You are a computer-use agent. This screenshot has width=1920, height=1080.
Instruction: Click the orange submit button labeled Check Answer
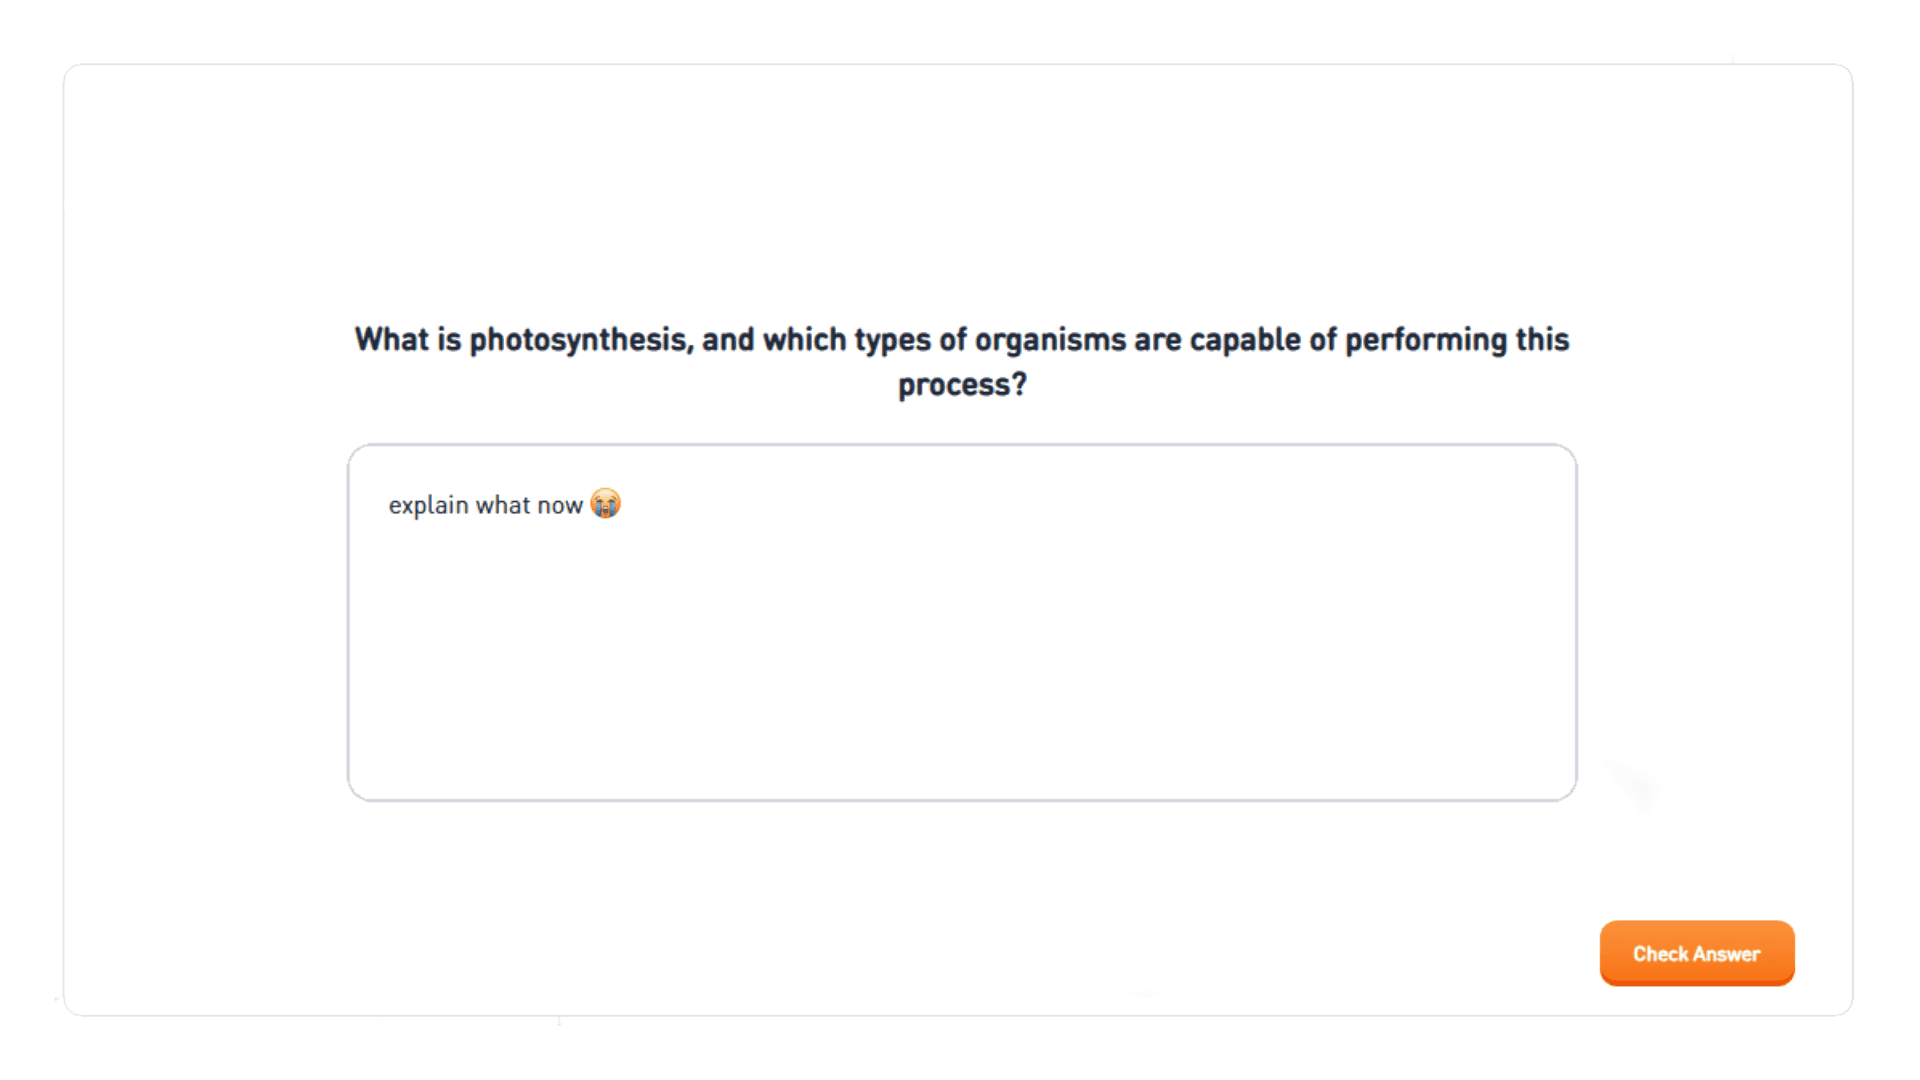(1697, 953)
